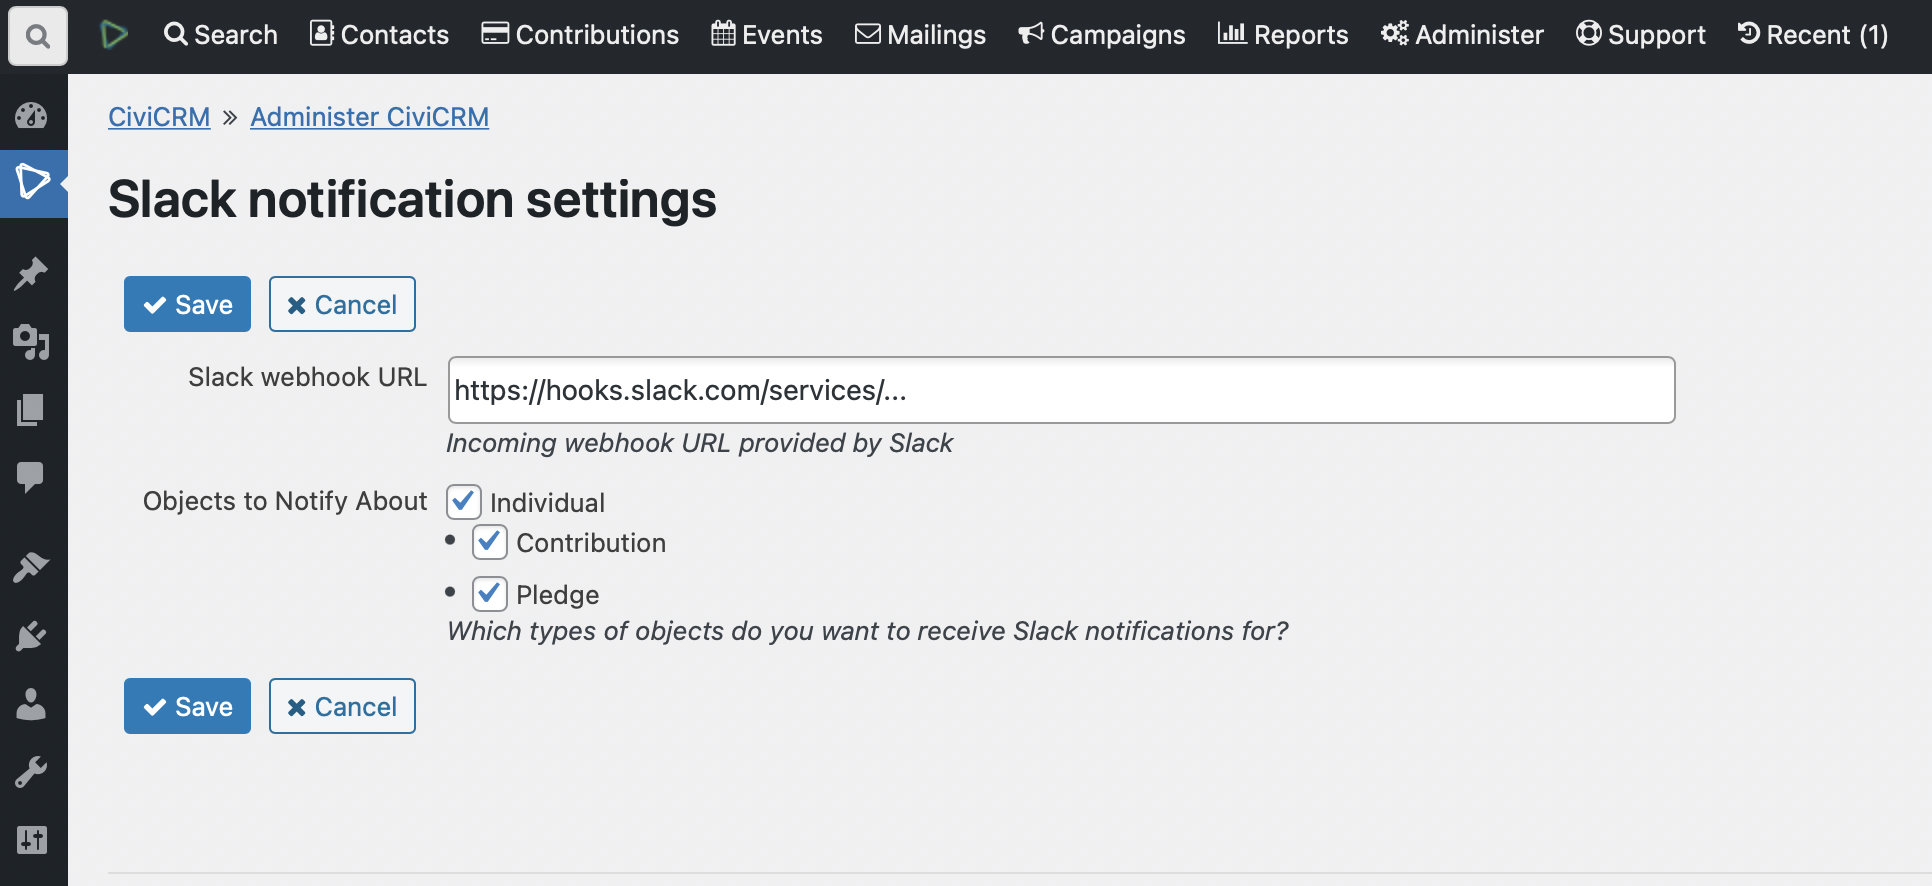Screen dimensions: 1932x886
Task: Open the Support menu
Action: coord(1641,35)
